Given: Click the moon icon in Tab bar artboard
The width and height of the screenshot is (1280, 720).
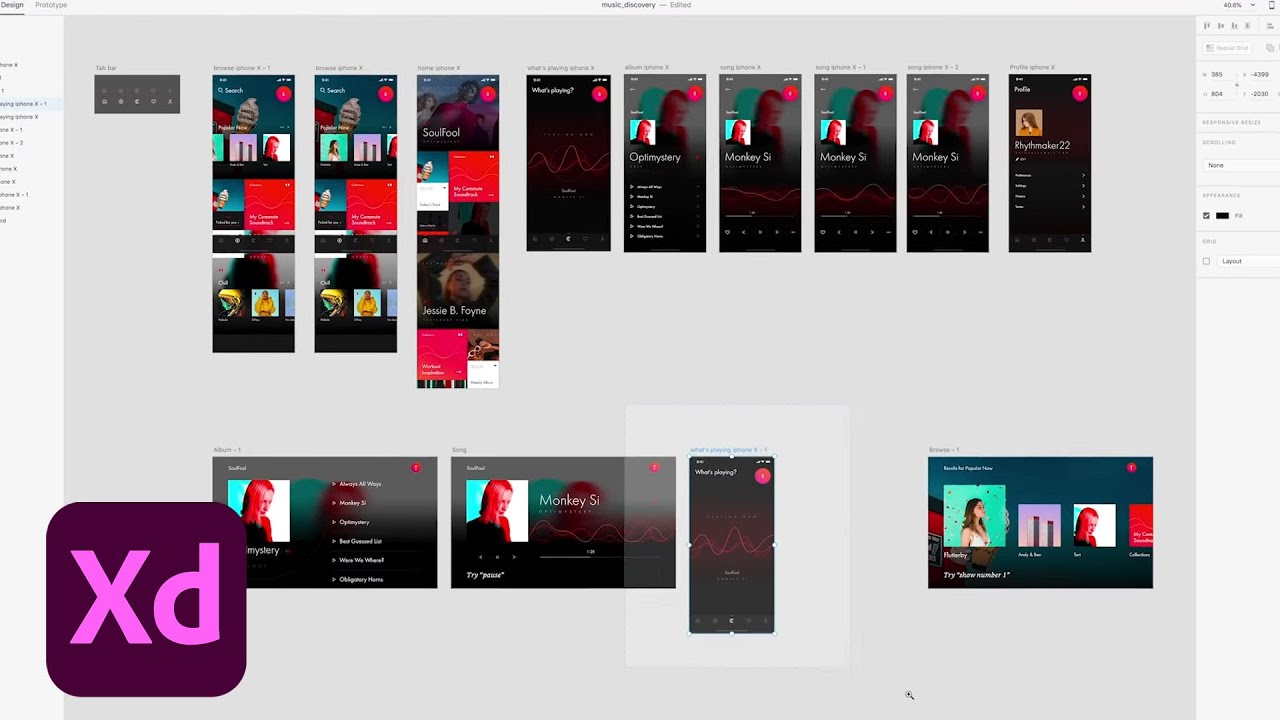Looking at the screenshot, I should [x=137, y=101].
